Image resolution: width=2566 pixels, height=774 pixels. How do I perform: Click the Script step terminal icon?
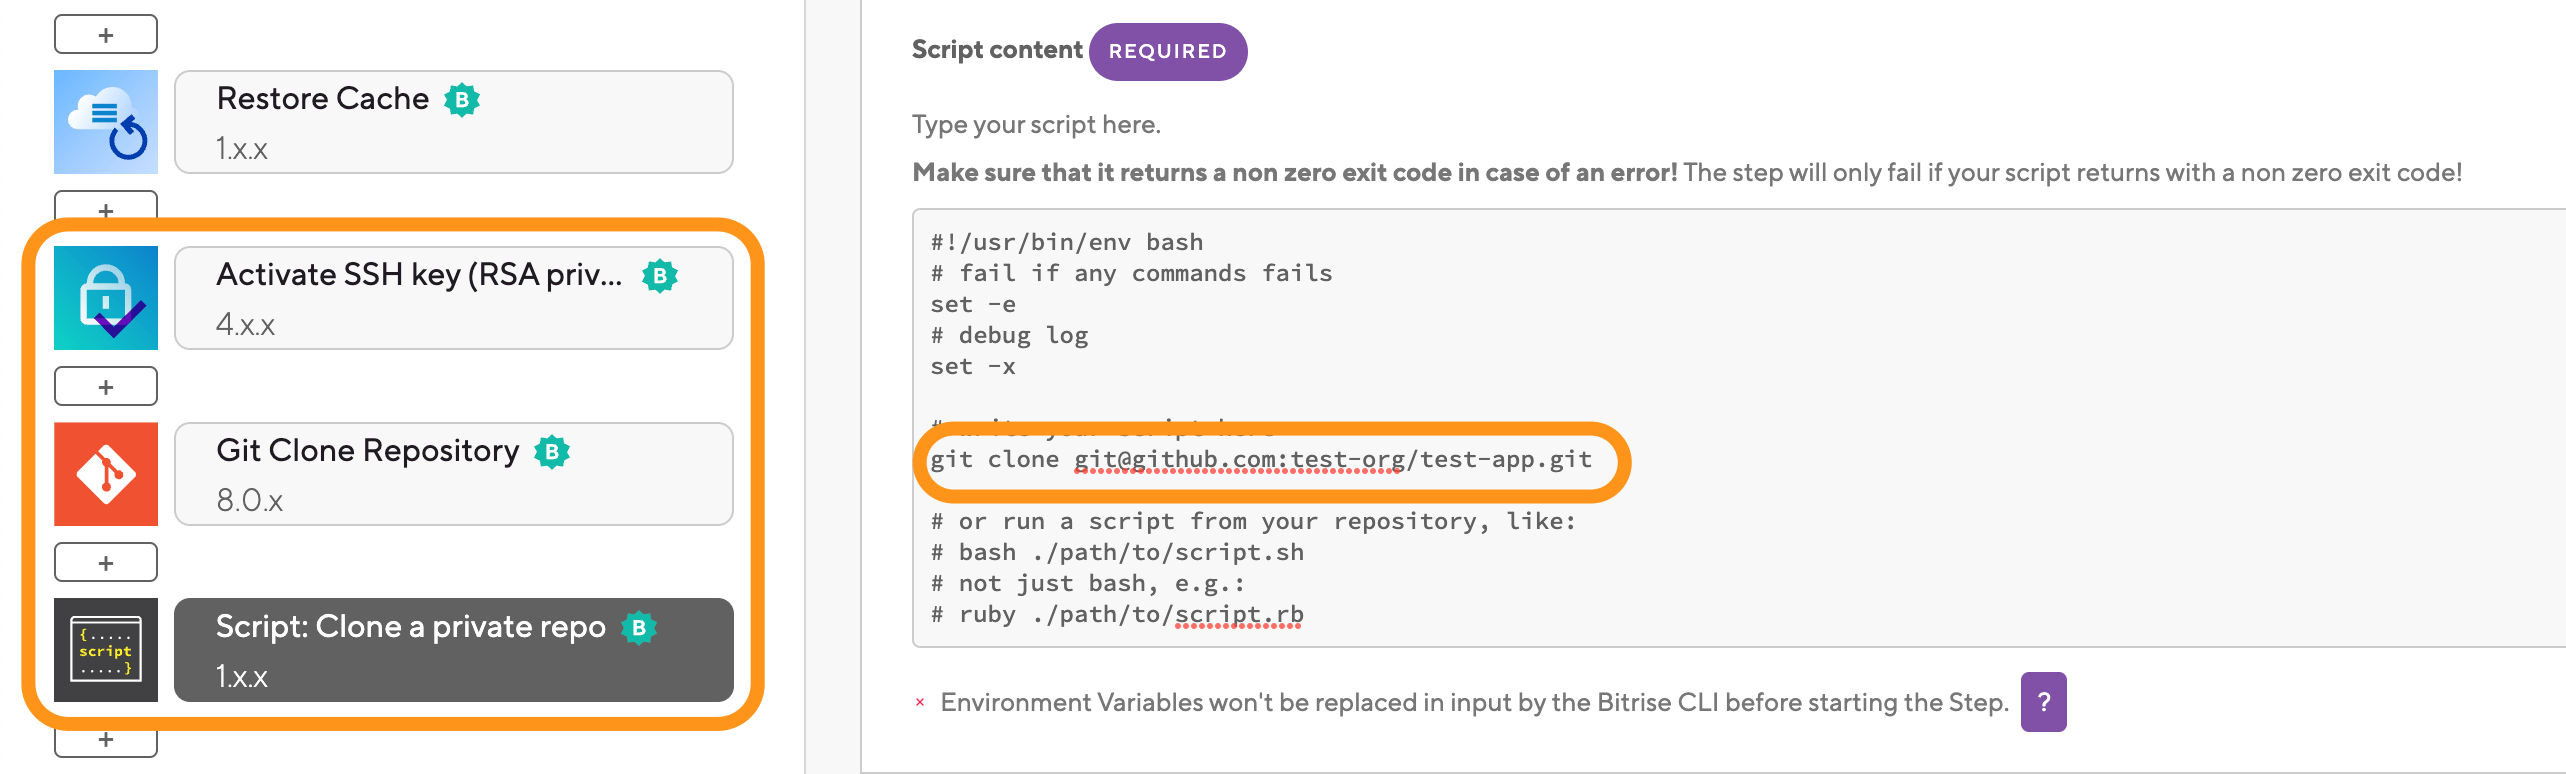106,650
